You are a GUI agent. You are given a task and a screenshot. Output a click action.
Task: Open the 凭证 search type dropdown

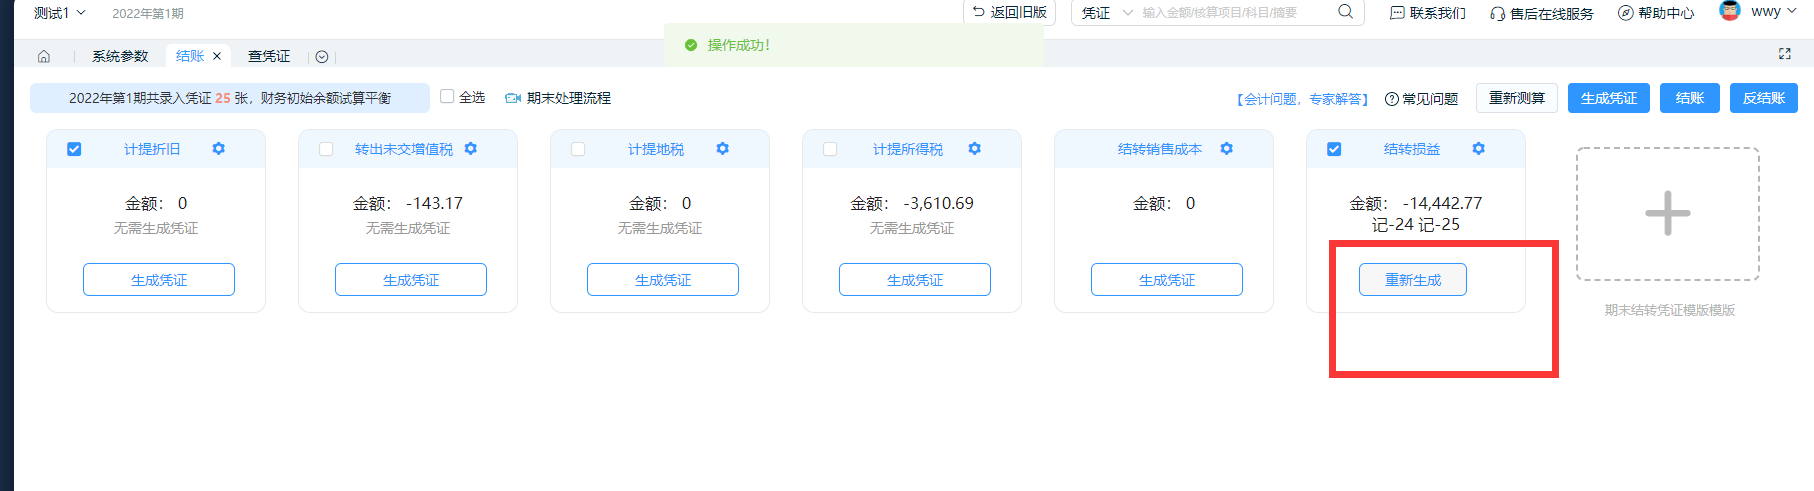(1107, 13)
